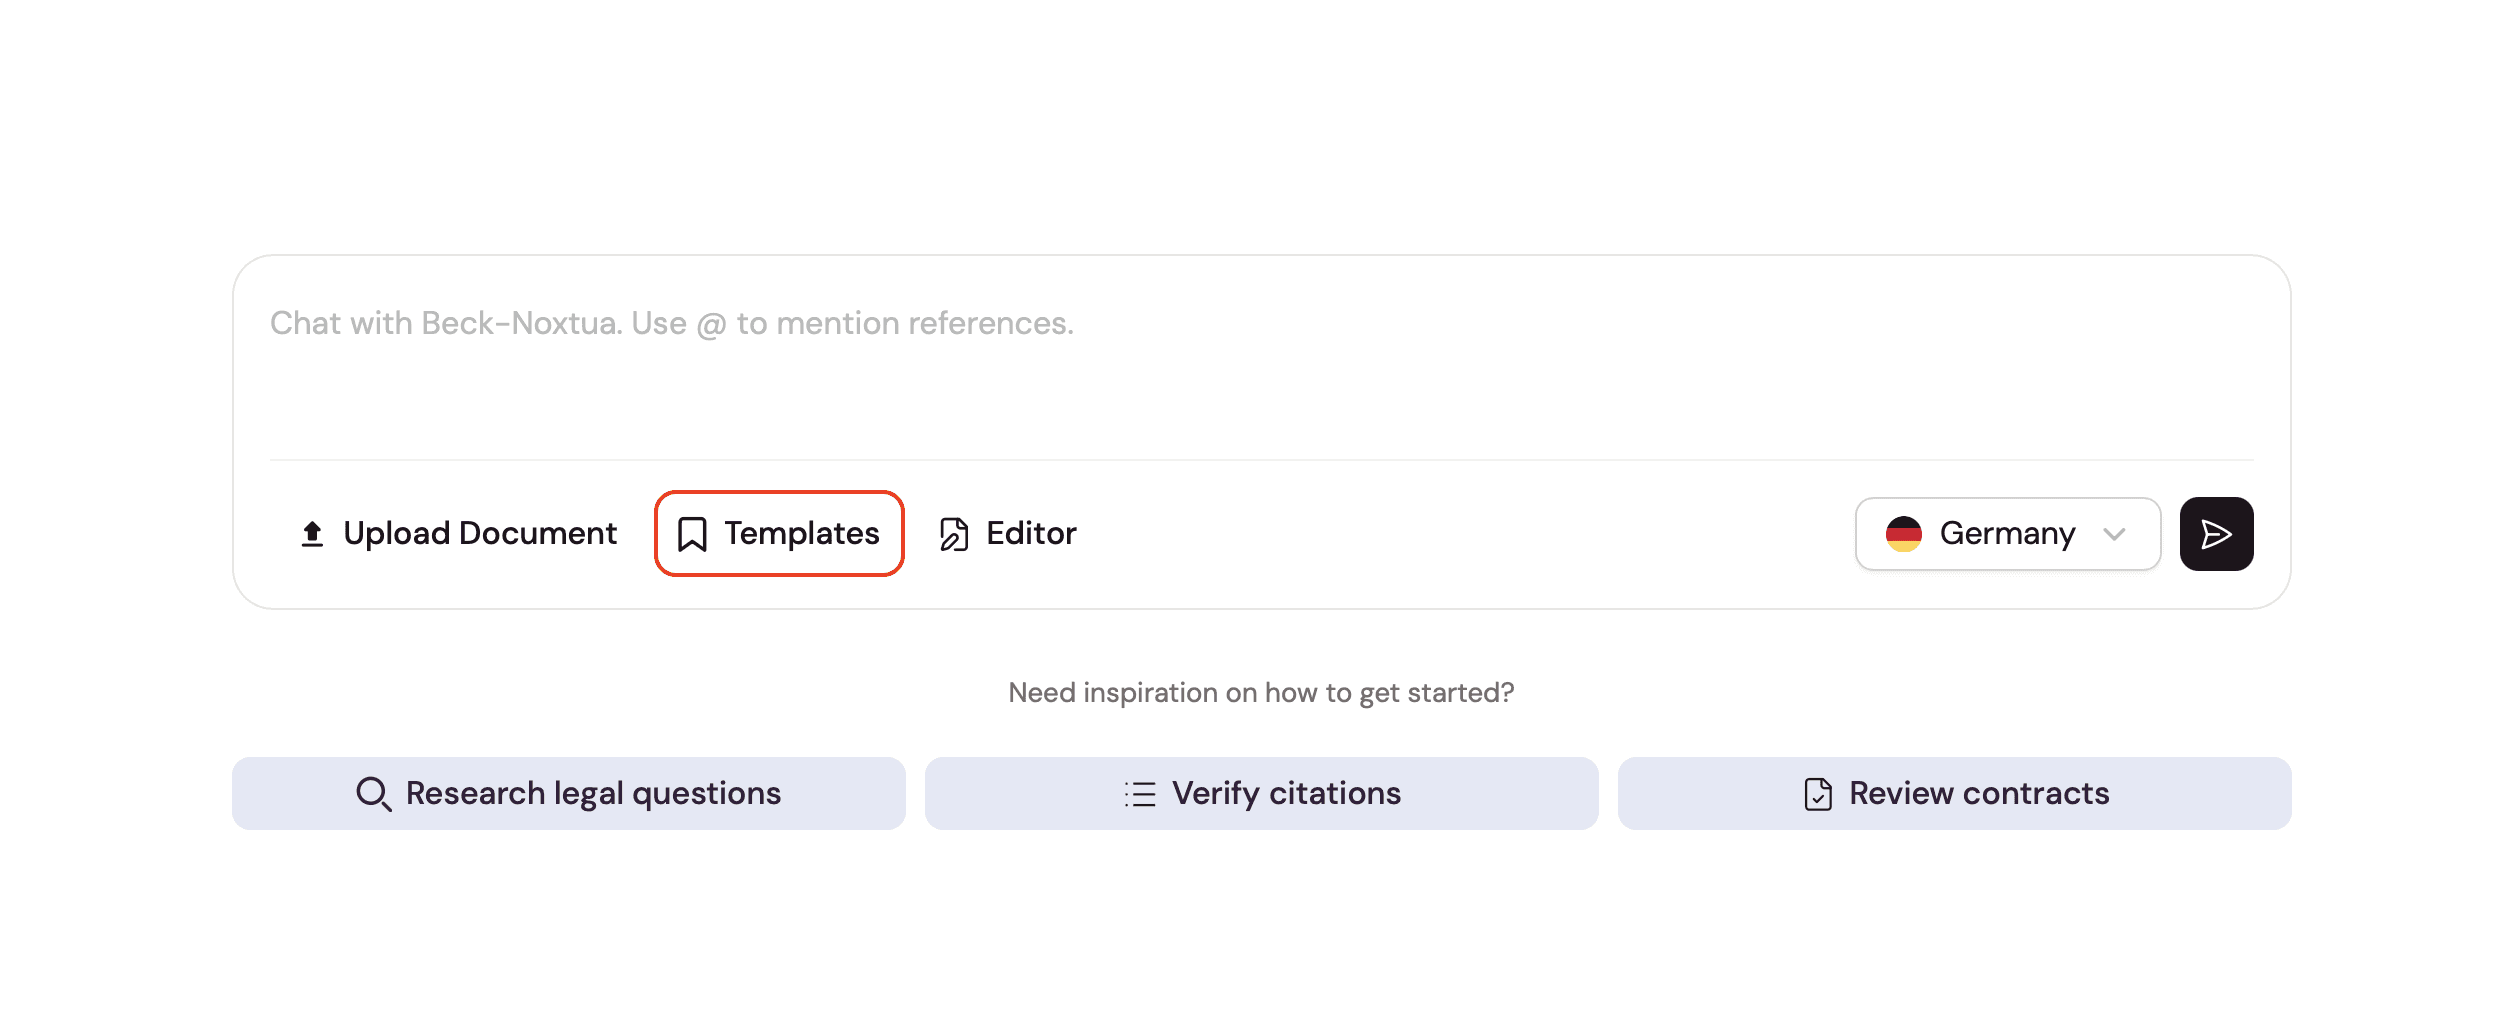Click the magnifier icon for legal research
This screenshot has width=2496, height=1030.
373,794
